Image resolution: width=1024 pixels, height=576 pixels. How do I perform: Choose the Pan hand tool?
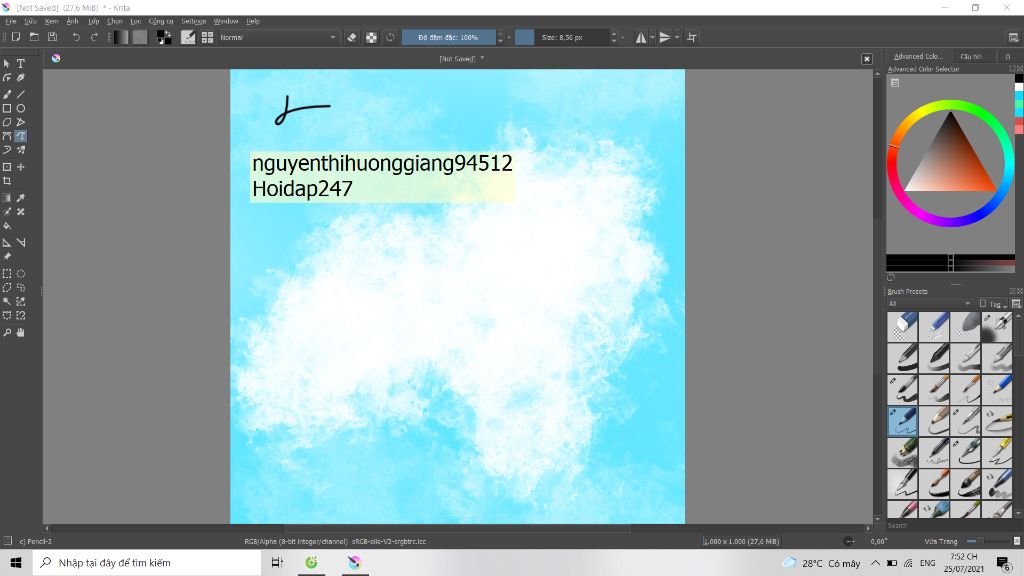pos(21,332)
